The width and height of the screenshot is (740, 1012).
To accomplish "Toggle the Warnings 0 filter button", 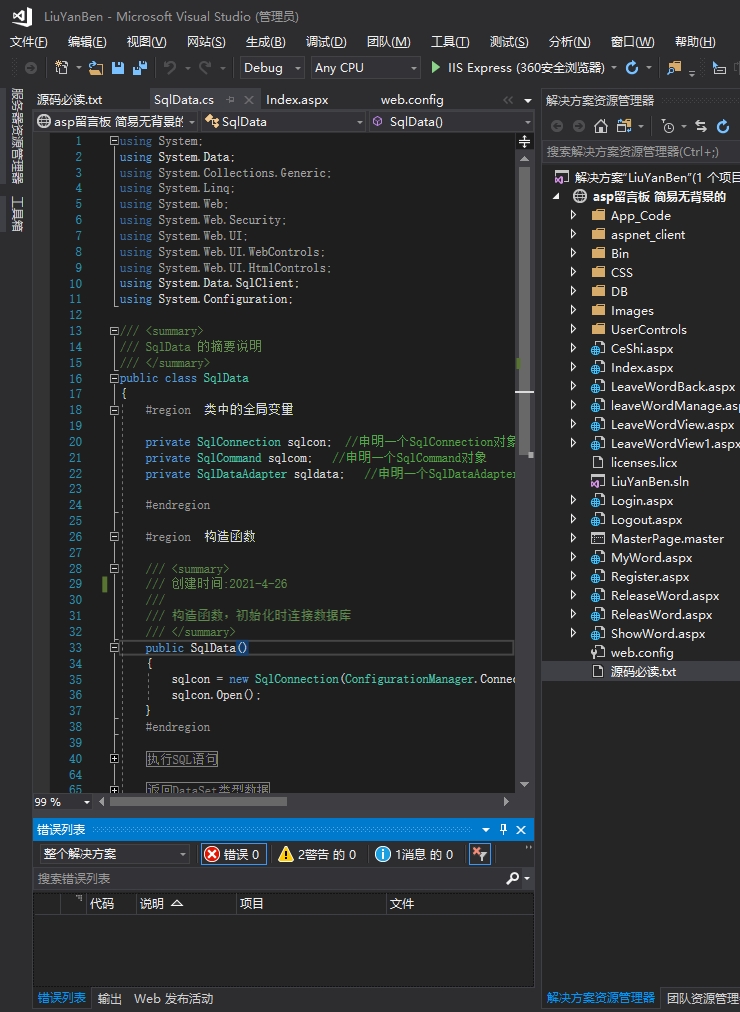I will coord(317,854).
